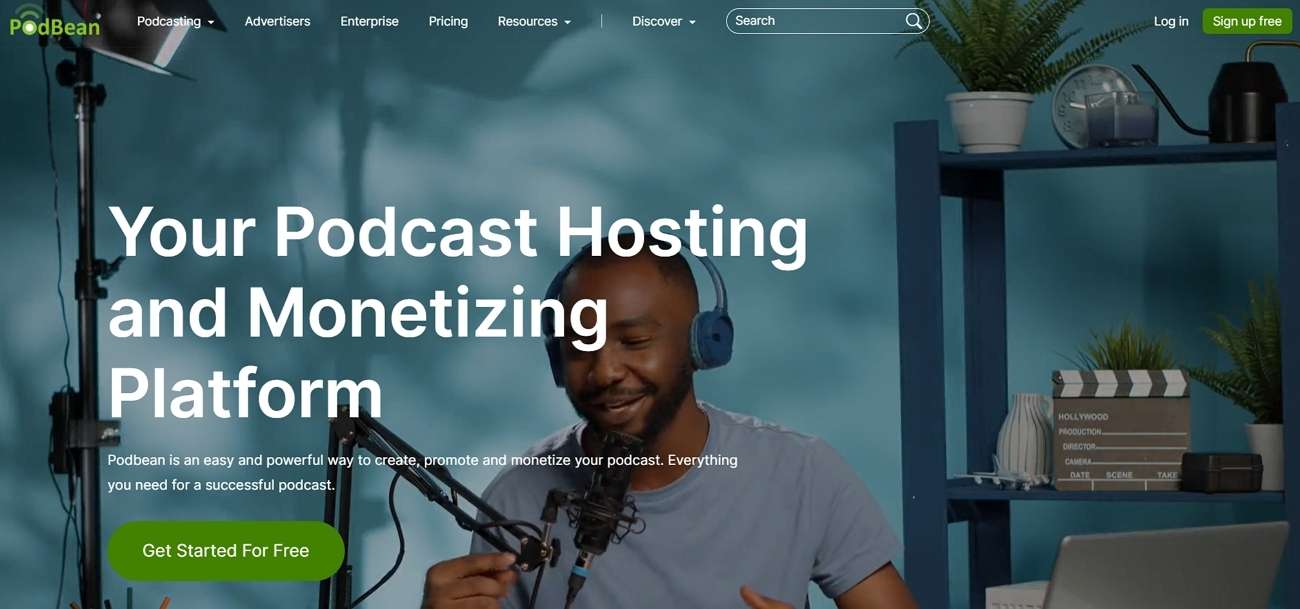Click Get Started For Free button
This screenshot has width=1300, height=609.
226,551
